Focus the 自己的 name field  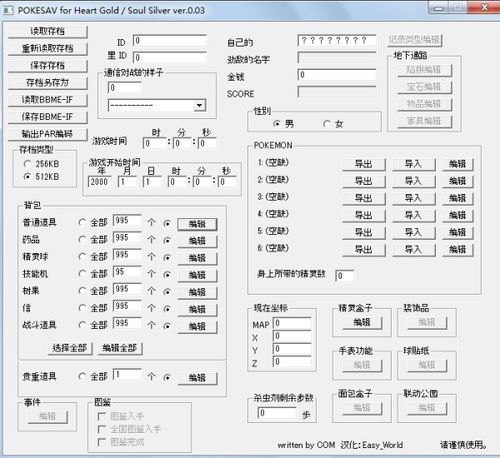click(337, 41)
